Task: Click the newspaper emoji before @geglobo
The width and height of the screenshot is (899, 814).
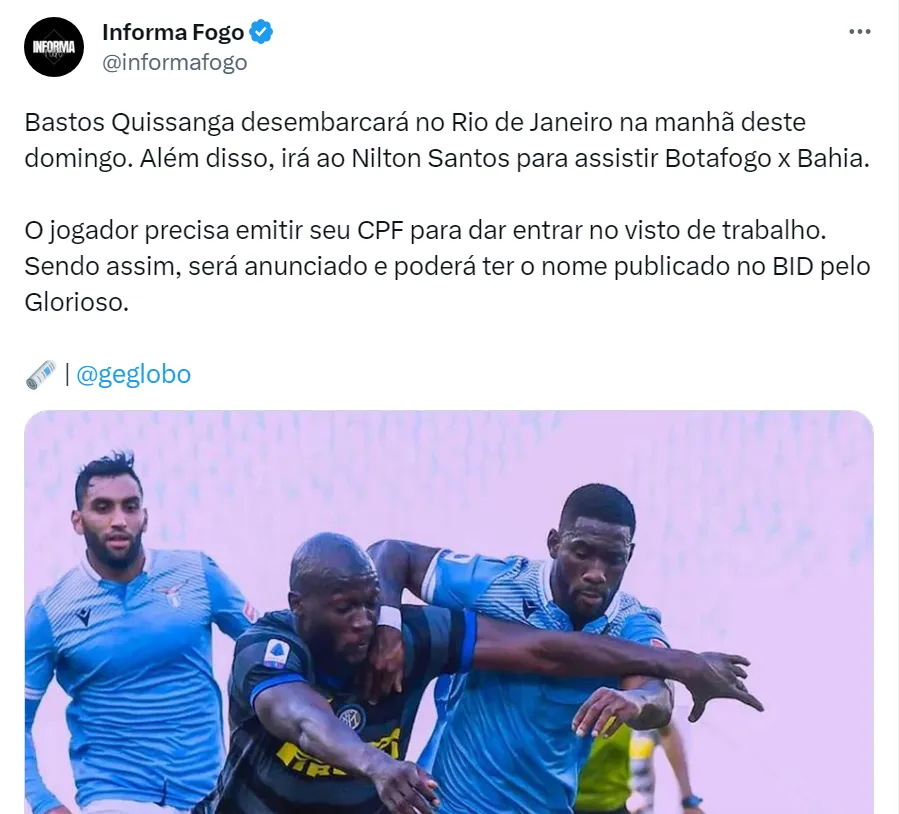Action: pos(41,375)
